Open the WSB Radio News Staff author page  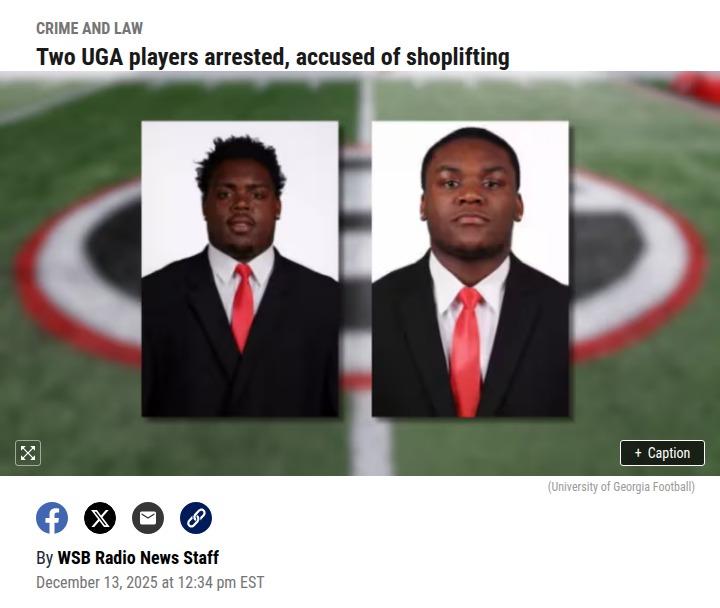(138, 558)
